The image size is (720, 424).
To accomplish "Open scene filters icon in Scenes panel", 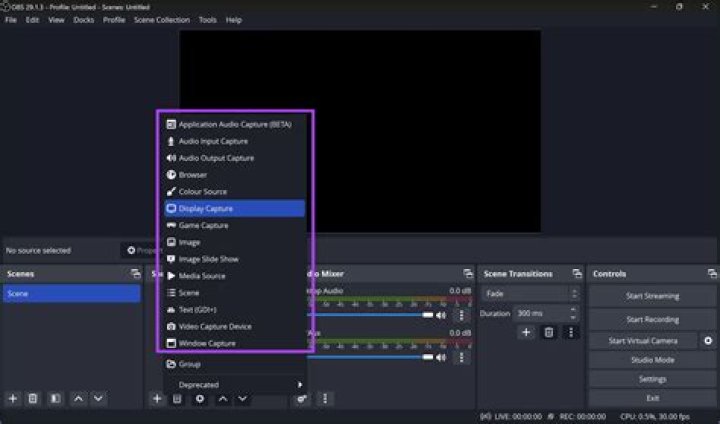I will [x=55, y=398].
